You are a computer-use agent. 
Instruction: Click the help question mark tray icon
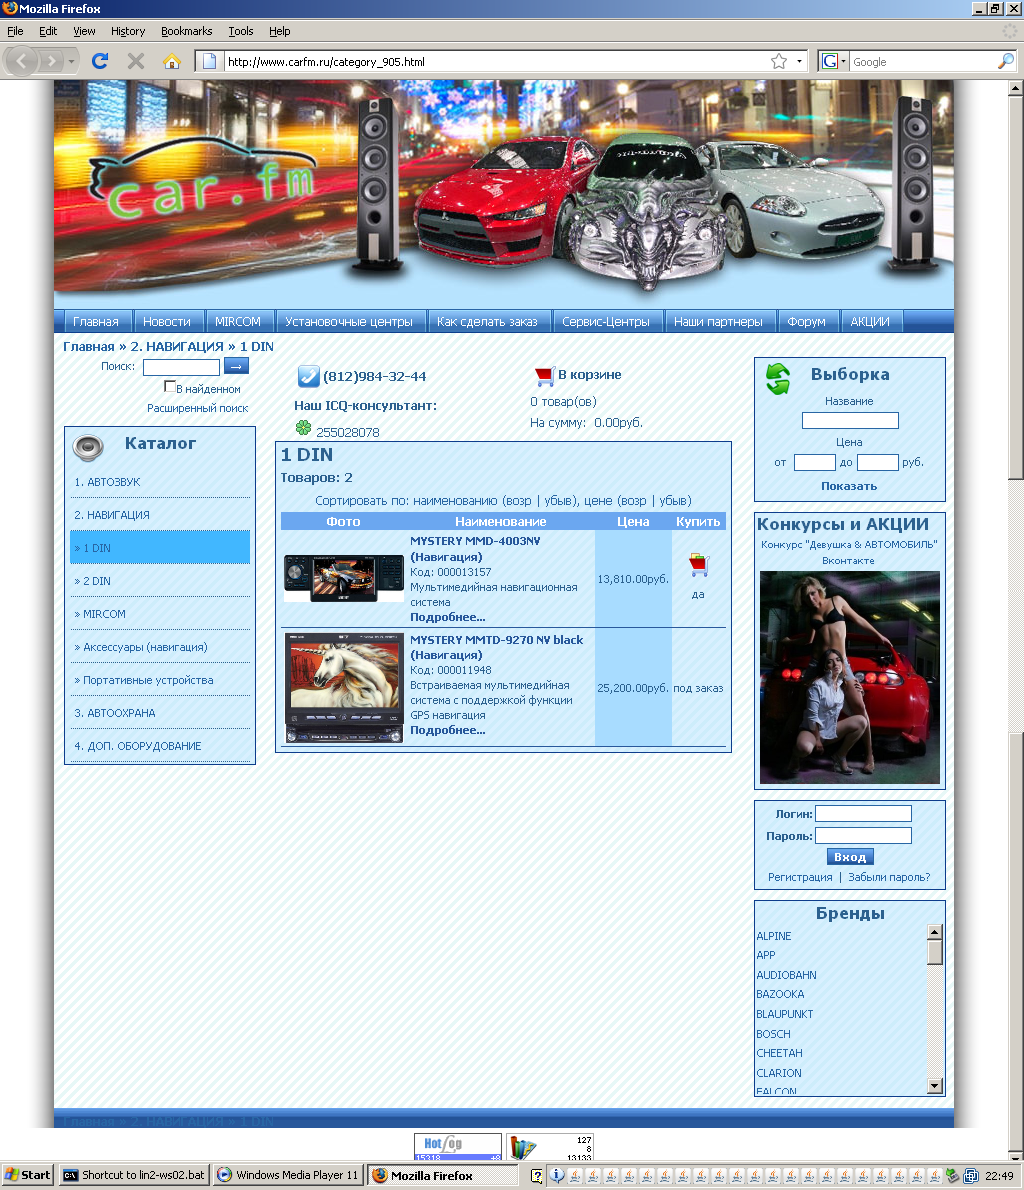pos(537,1176)
